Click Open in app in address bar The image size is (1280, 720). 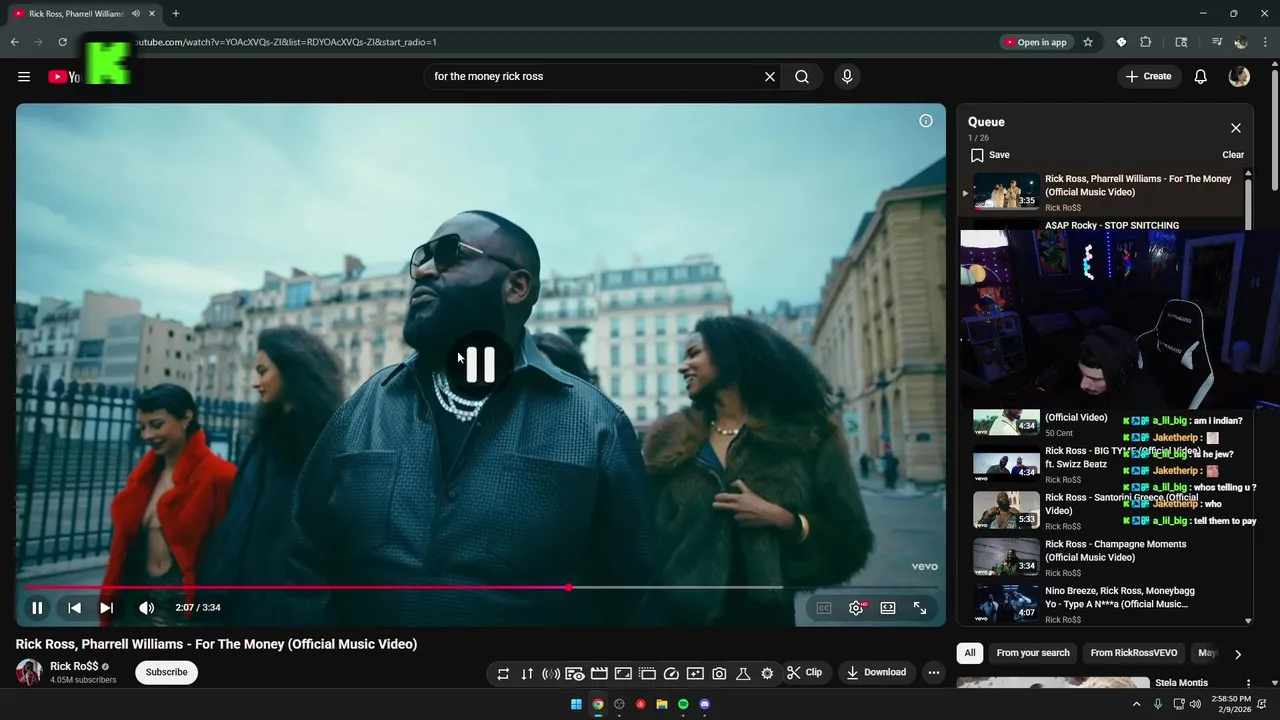pos(1036,42)
